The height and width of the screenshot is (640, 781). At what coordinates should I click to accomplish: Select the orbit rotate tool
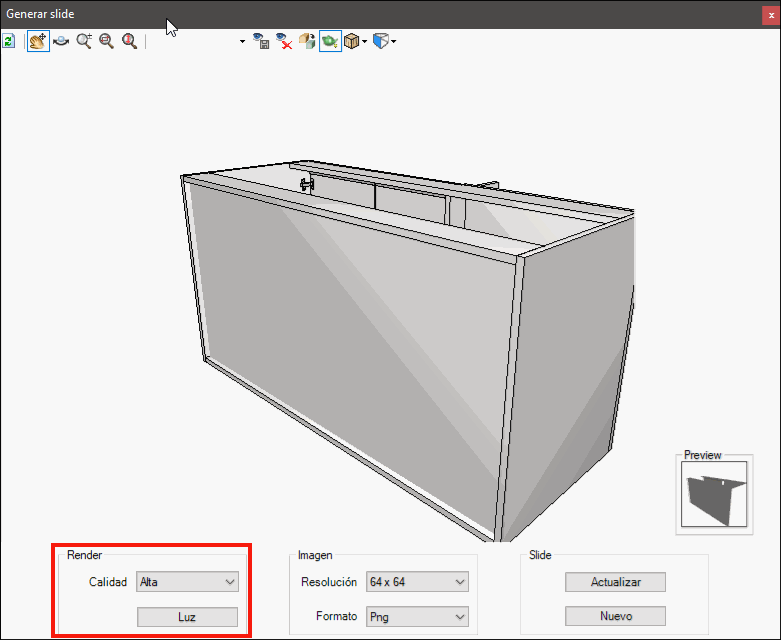61,41
